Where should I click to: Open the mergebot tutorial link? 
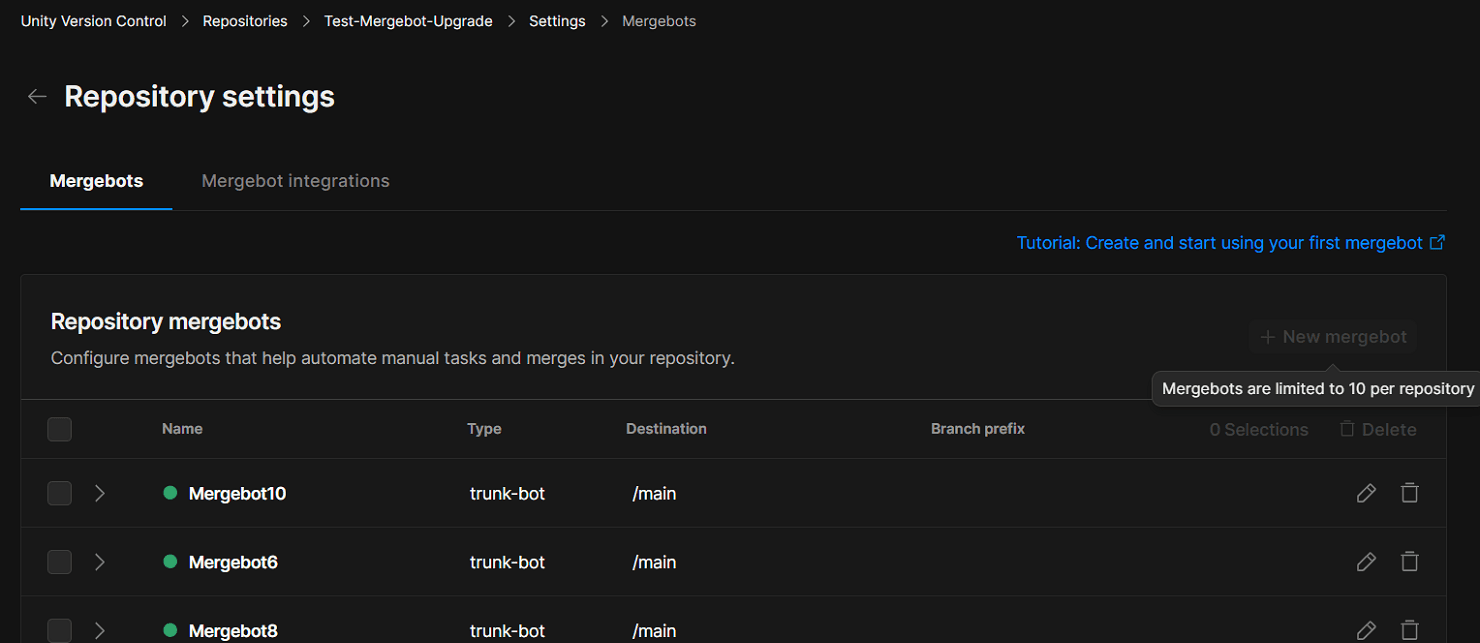[x=1217, y=242]
